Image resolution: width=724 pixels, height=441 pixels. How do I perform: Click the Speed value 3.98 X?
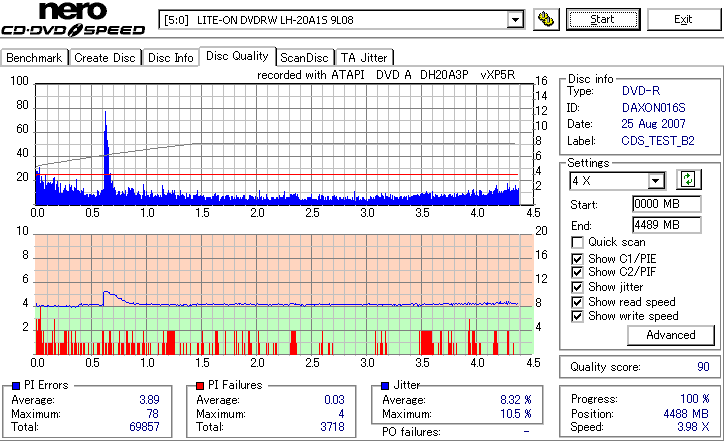[694, 427]
